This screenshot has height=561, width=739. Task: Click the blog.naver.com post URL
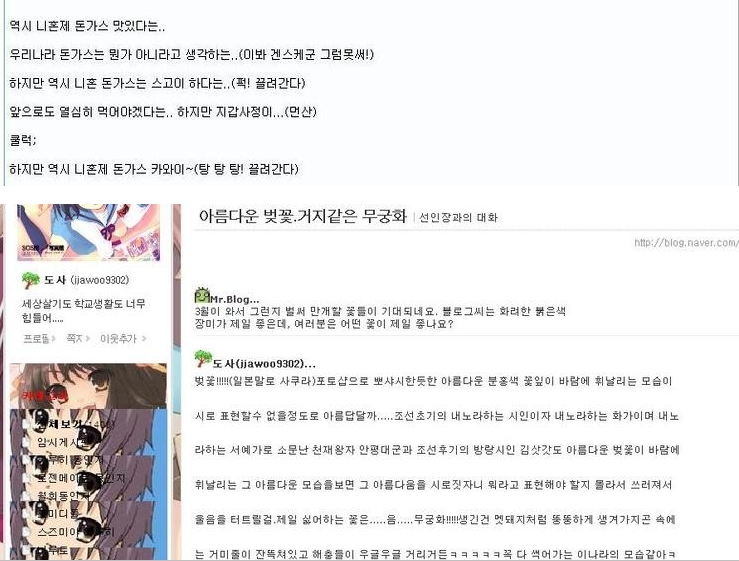(x=686, y=243)
